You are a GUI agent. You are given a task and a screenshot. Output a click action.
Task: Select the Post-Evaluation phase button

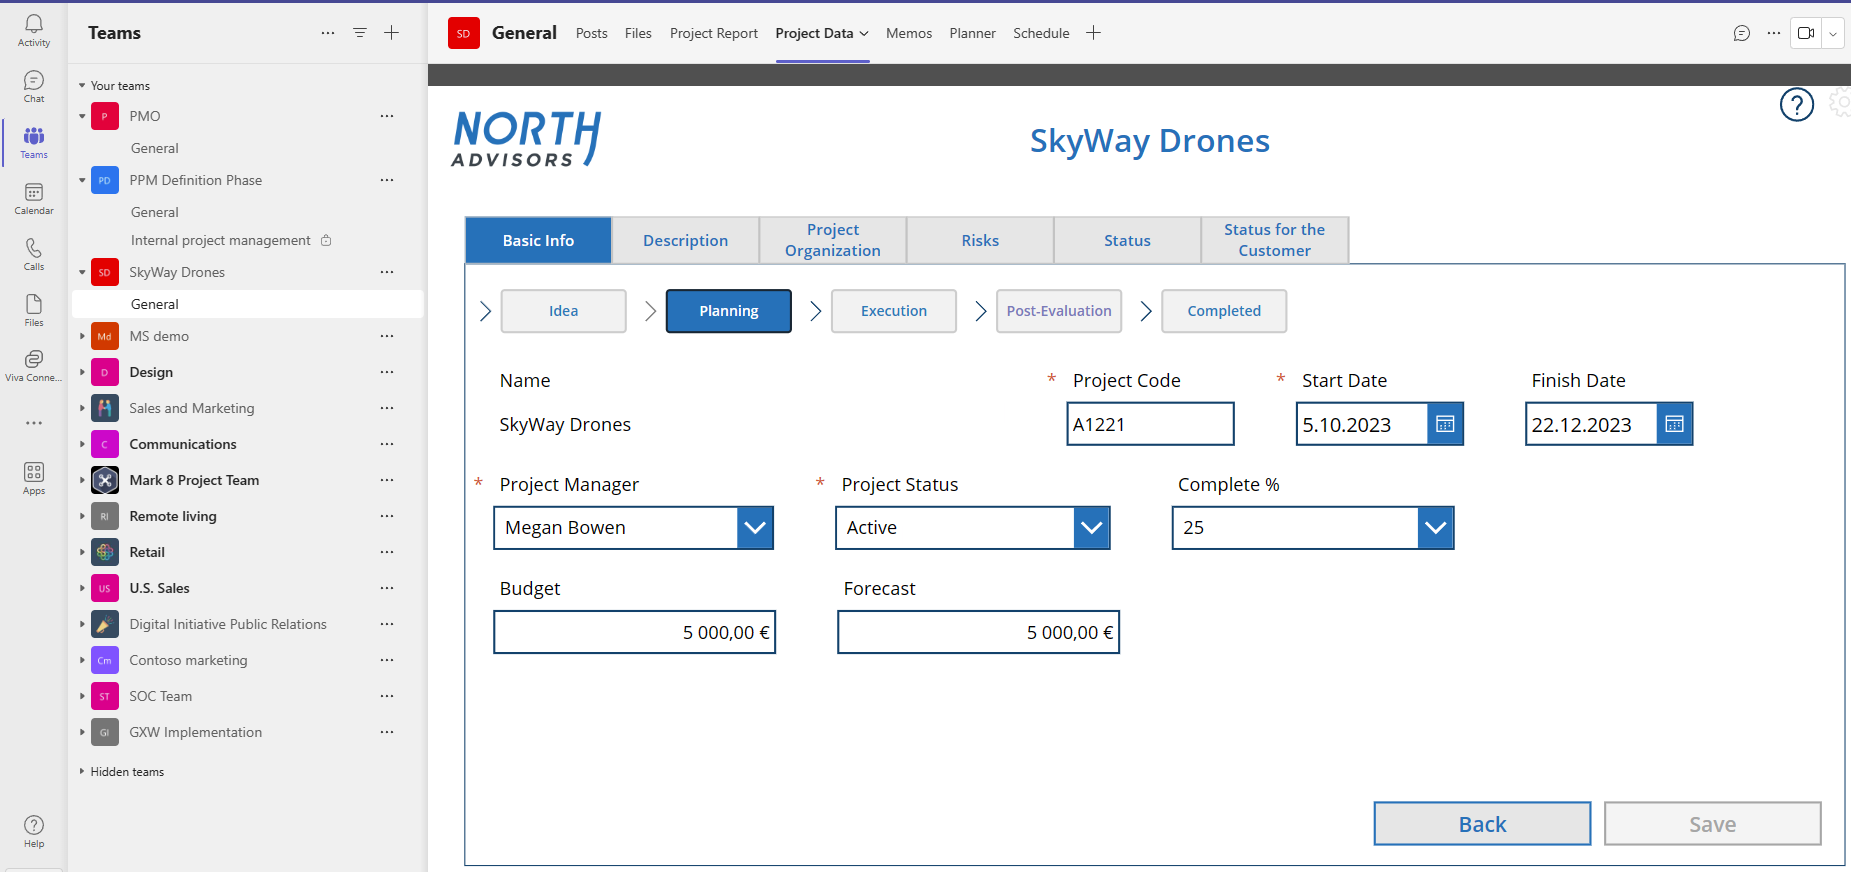[x=1059, y=311]
